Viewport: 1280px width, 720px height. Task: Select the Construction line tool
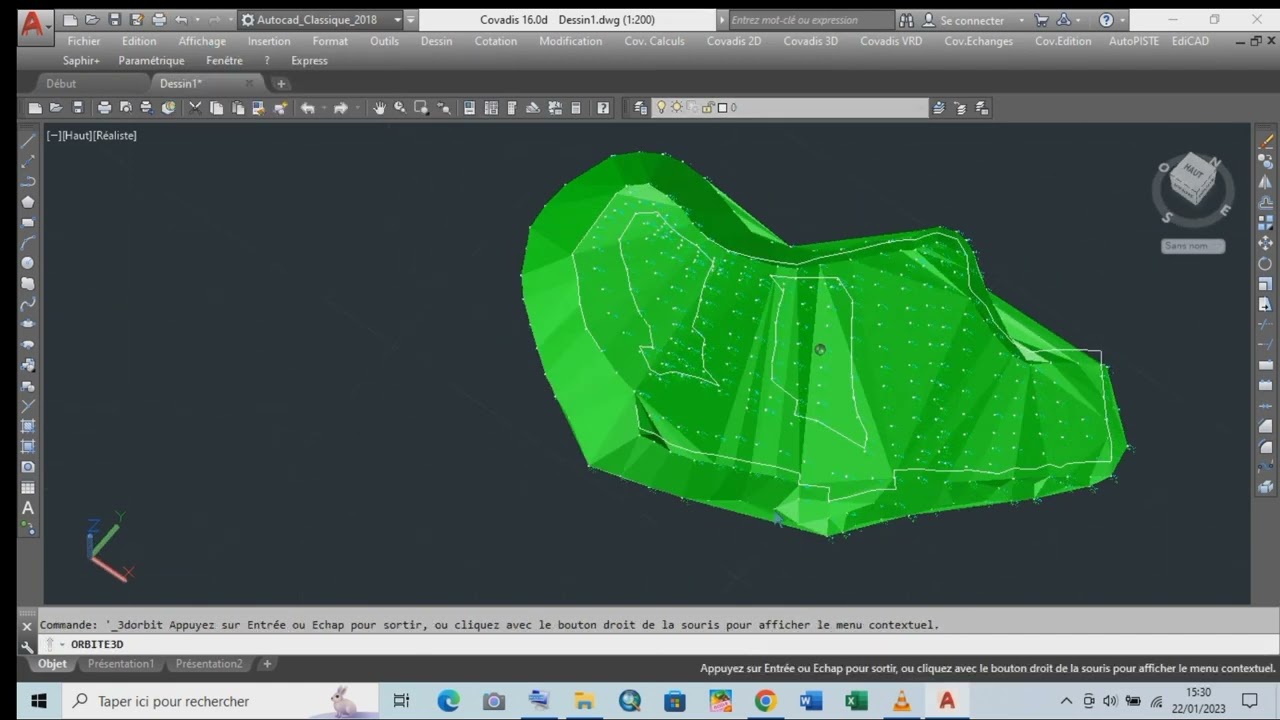[x=28, y=160]
